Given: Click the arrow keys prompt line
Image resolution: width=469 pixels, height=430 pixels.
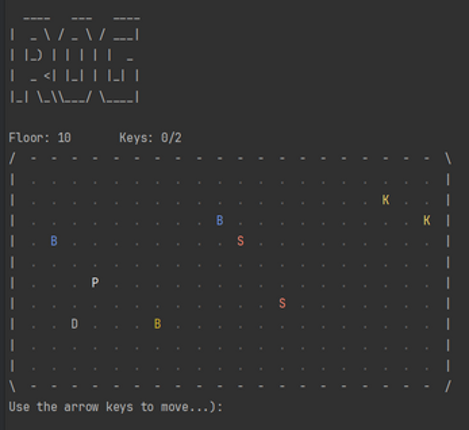Looking at the screenshot, I should point(115,407).
